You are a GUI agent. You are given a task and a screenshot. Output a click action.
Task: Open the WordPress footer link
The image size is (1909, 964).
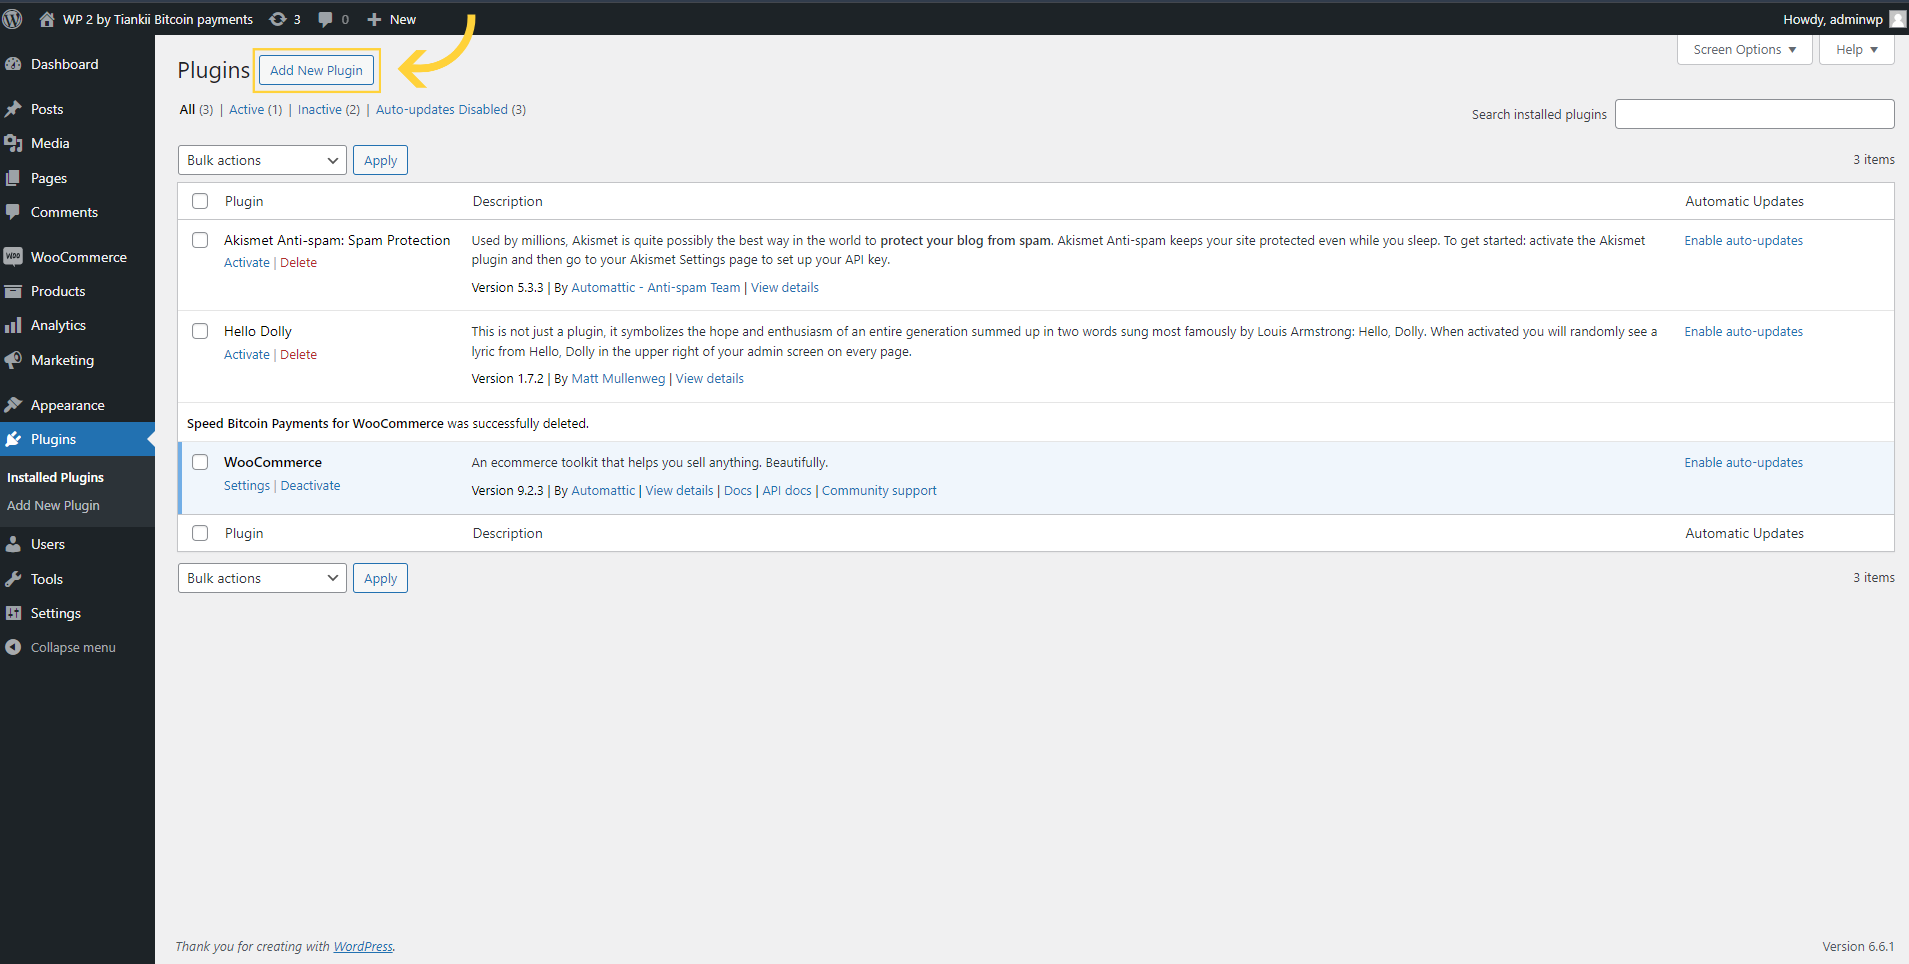363,946
